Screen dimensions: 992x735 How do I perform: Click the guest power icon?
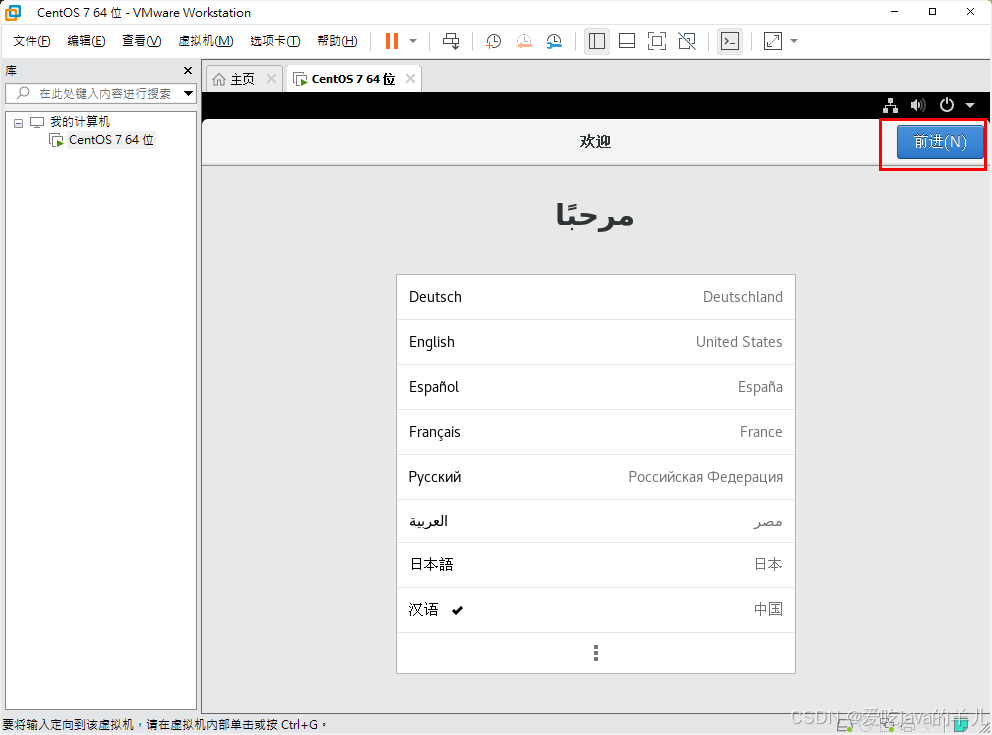946,105
